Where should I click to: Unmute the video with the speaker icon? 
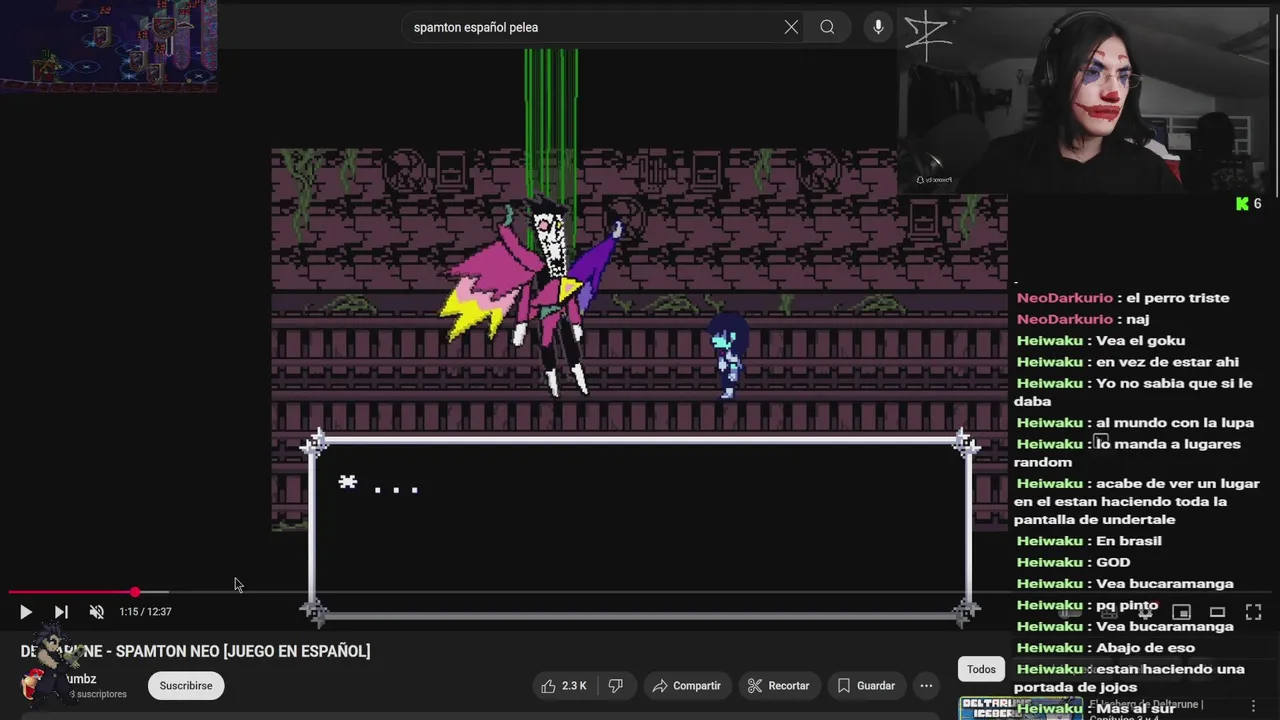[x=97, y=612]
